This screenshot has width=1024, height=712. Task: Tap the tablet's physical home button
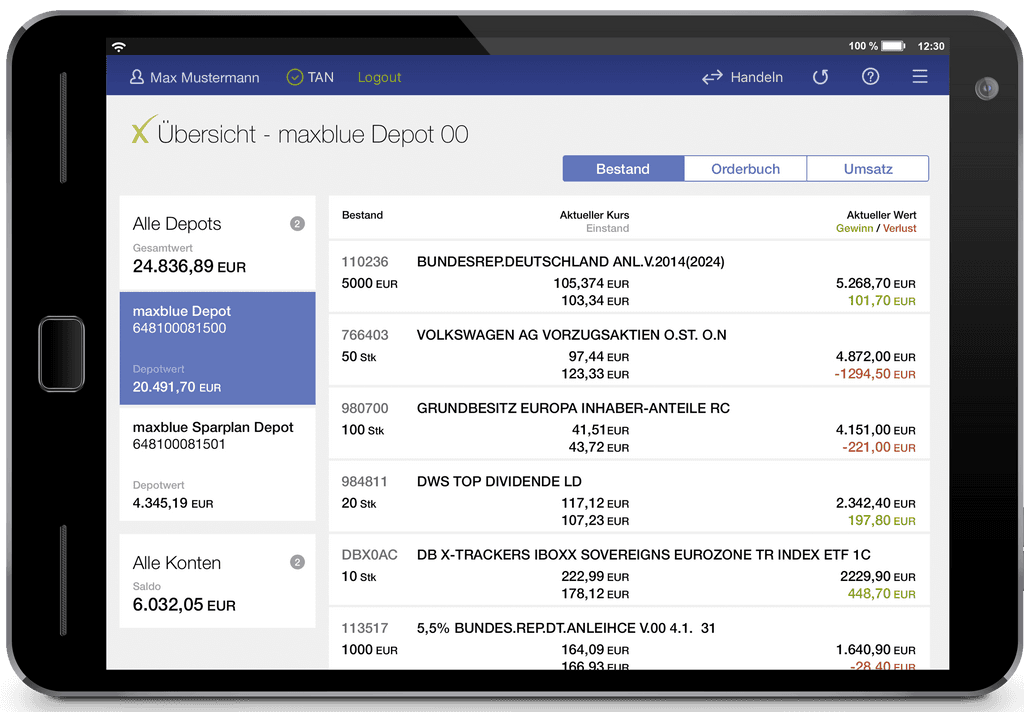click(61, 354)
